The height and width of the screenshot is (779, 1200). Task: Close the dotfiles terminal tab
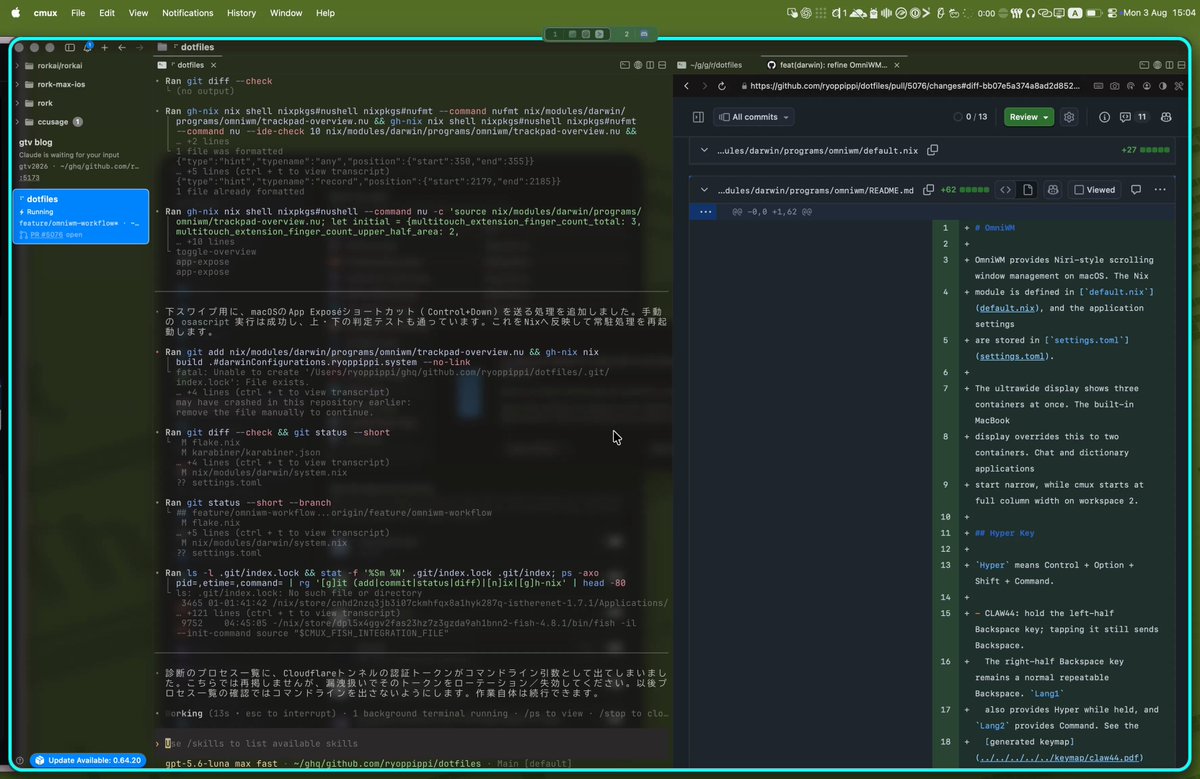213,65
